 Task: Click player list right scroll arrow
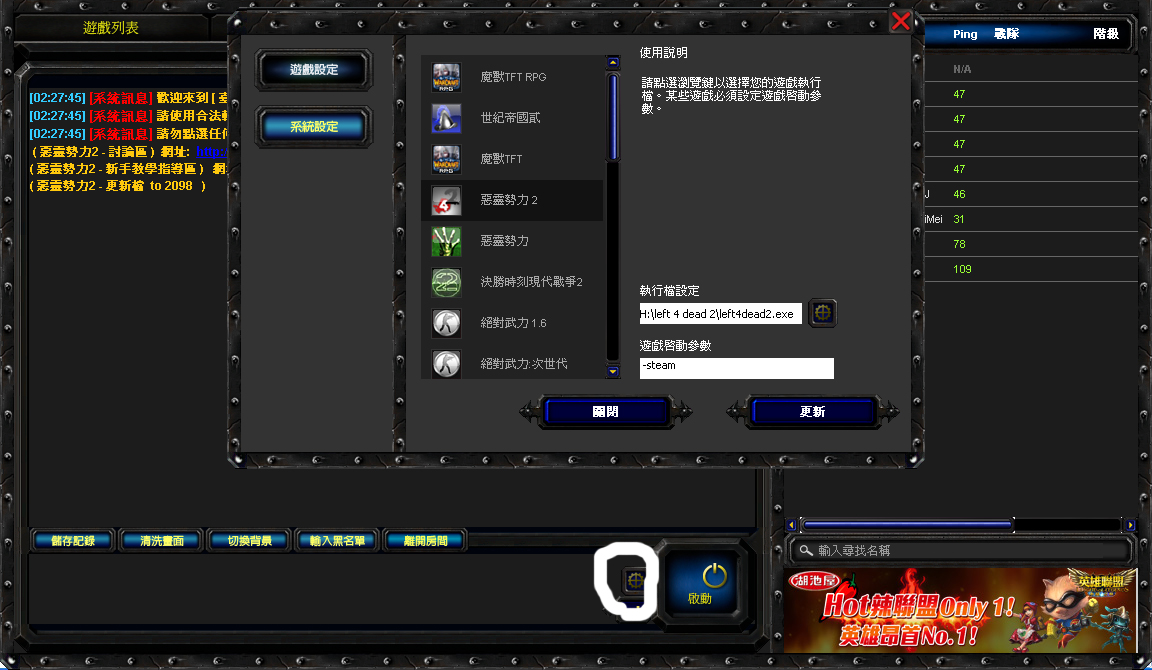(1131, 525)
